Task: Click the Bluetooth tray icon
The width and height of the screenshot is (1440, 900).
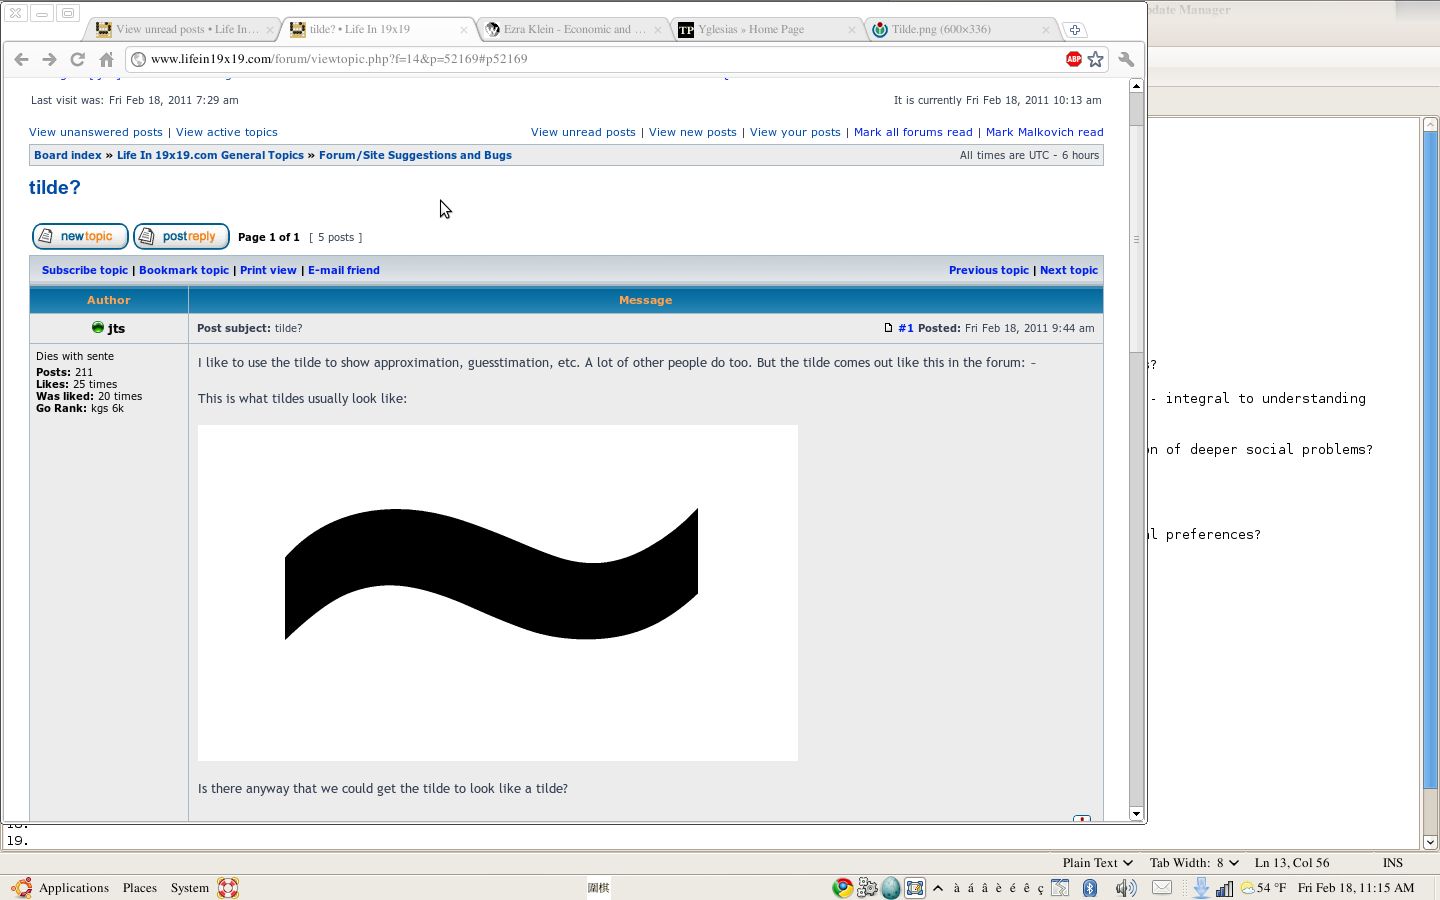Action: [1090, 888]
